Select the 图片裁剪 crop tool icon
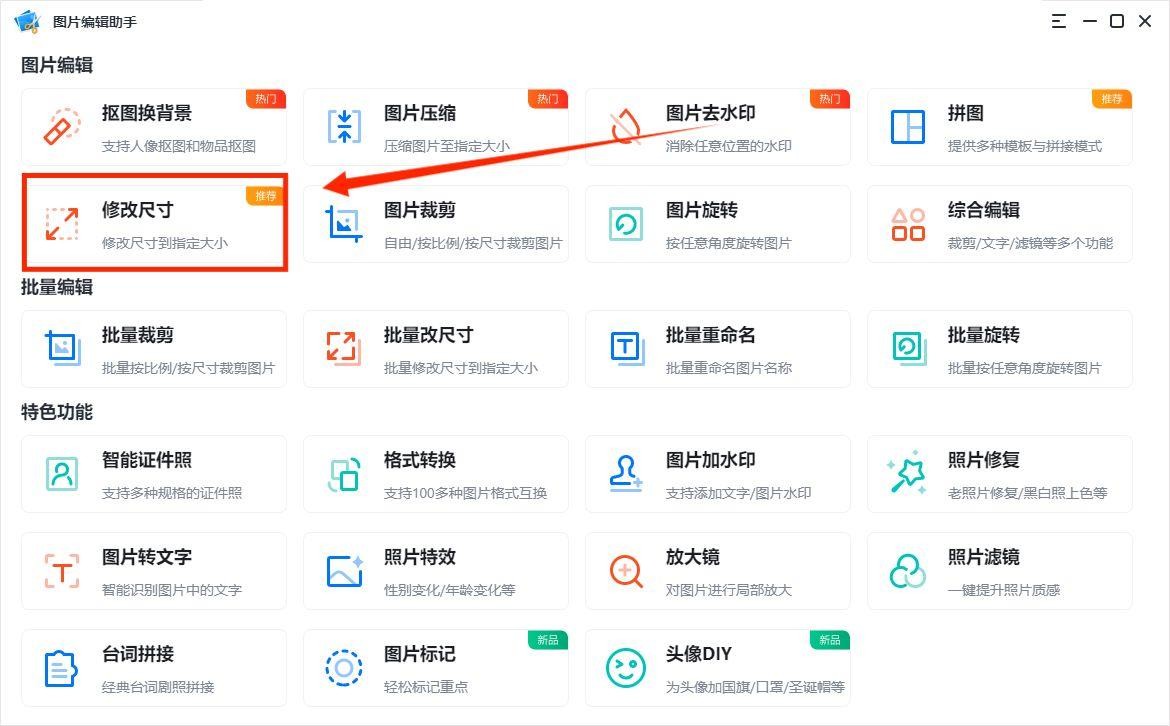This screenshot has width=1170, height=726. click(x=343, y=224)
